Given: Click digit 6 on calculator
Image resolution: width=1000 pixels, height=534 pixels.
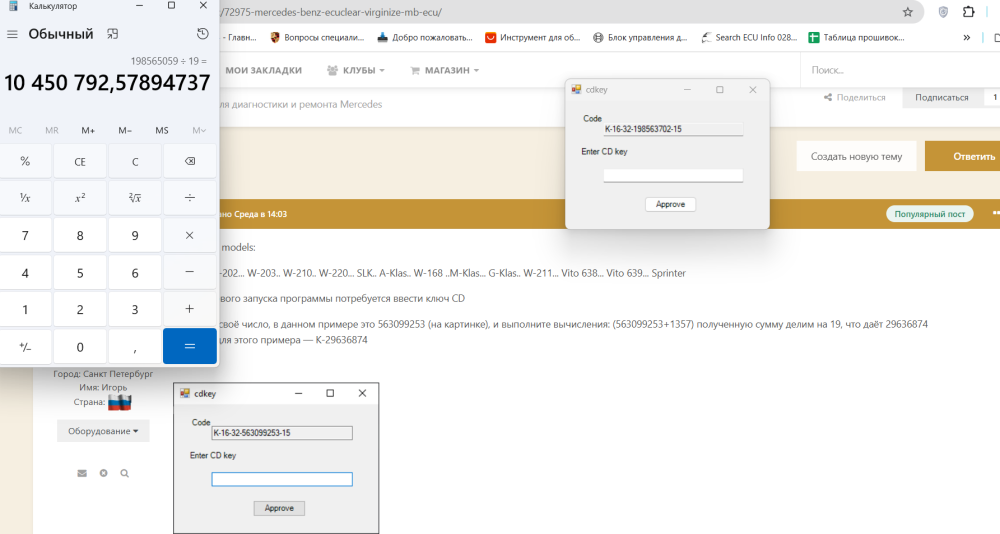Looking at the screenshot, I should pyautogui.click(x=135, y=272).
